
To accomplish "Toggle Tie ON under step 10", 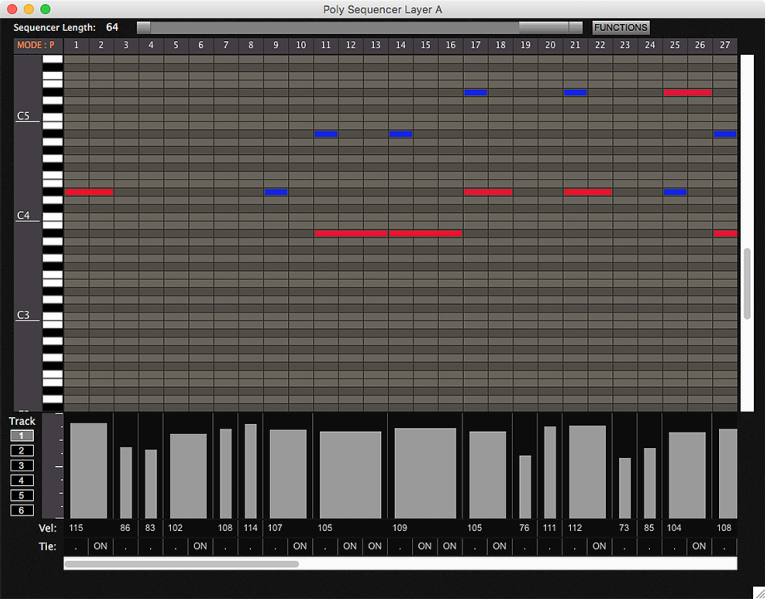I will pos(300,547).
